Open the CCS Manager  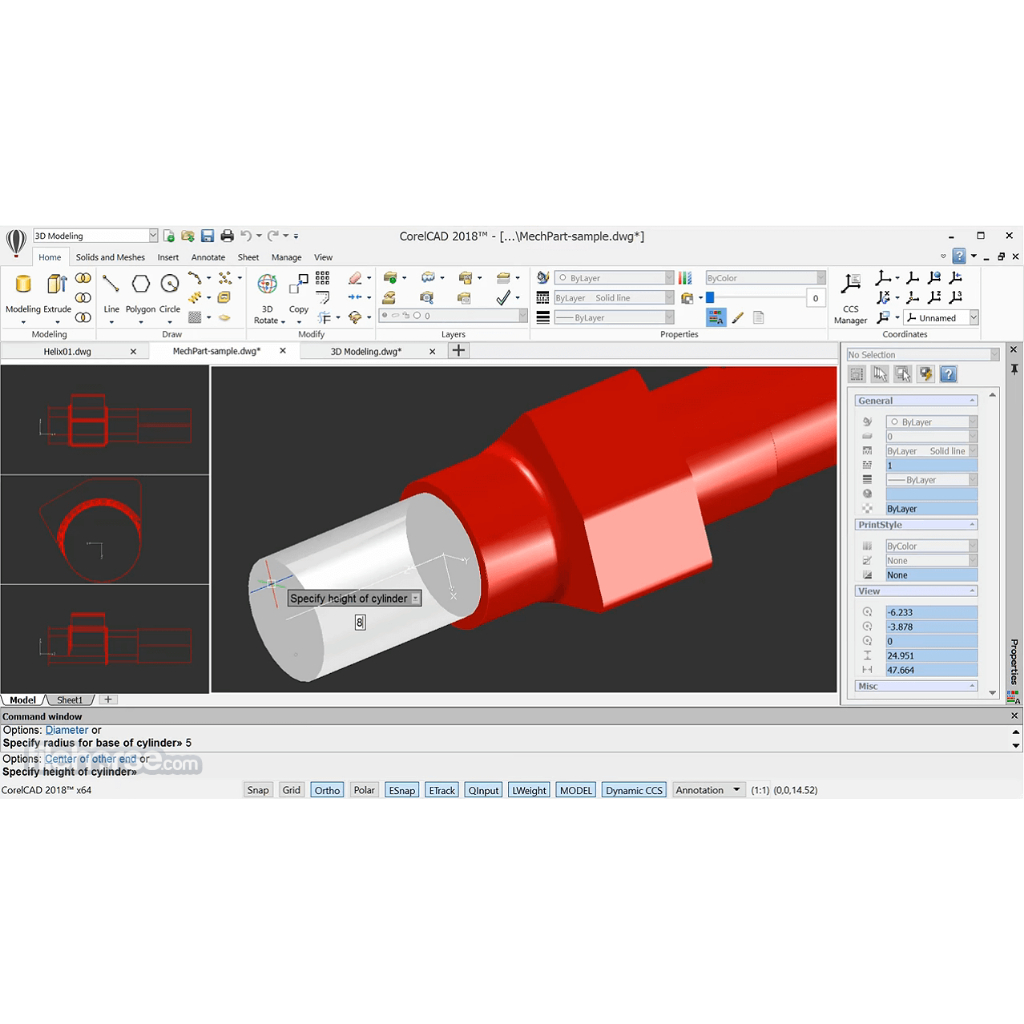[851, 296]
